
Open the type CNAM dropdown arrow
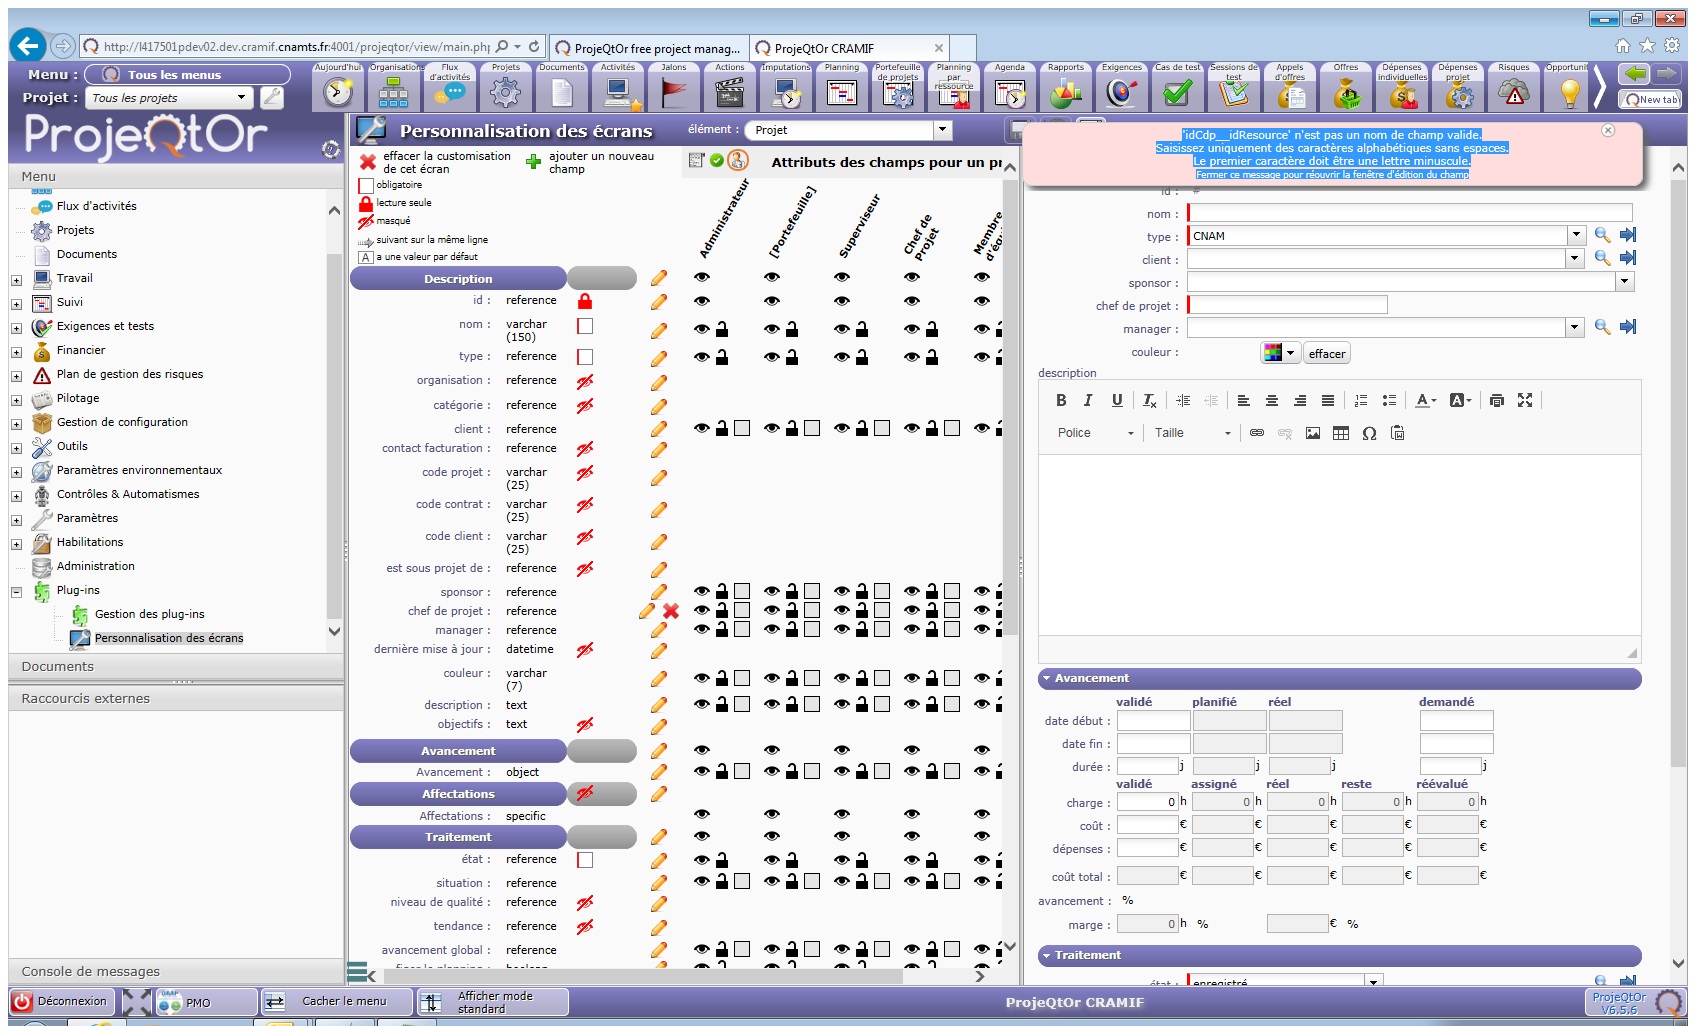1576,235
